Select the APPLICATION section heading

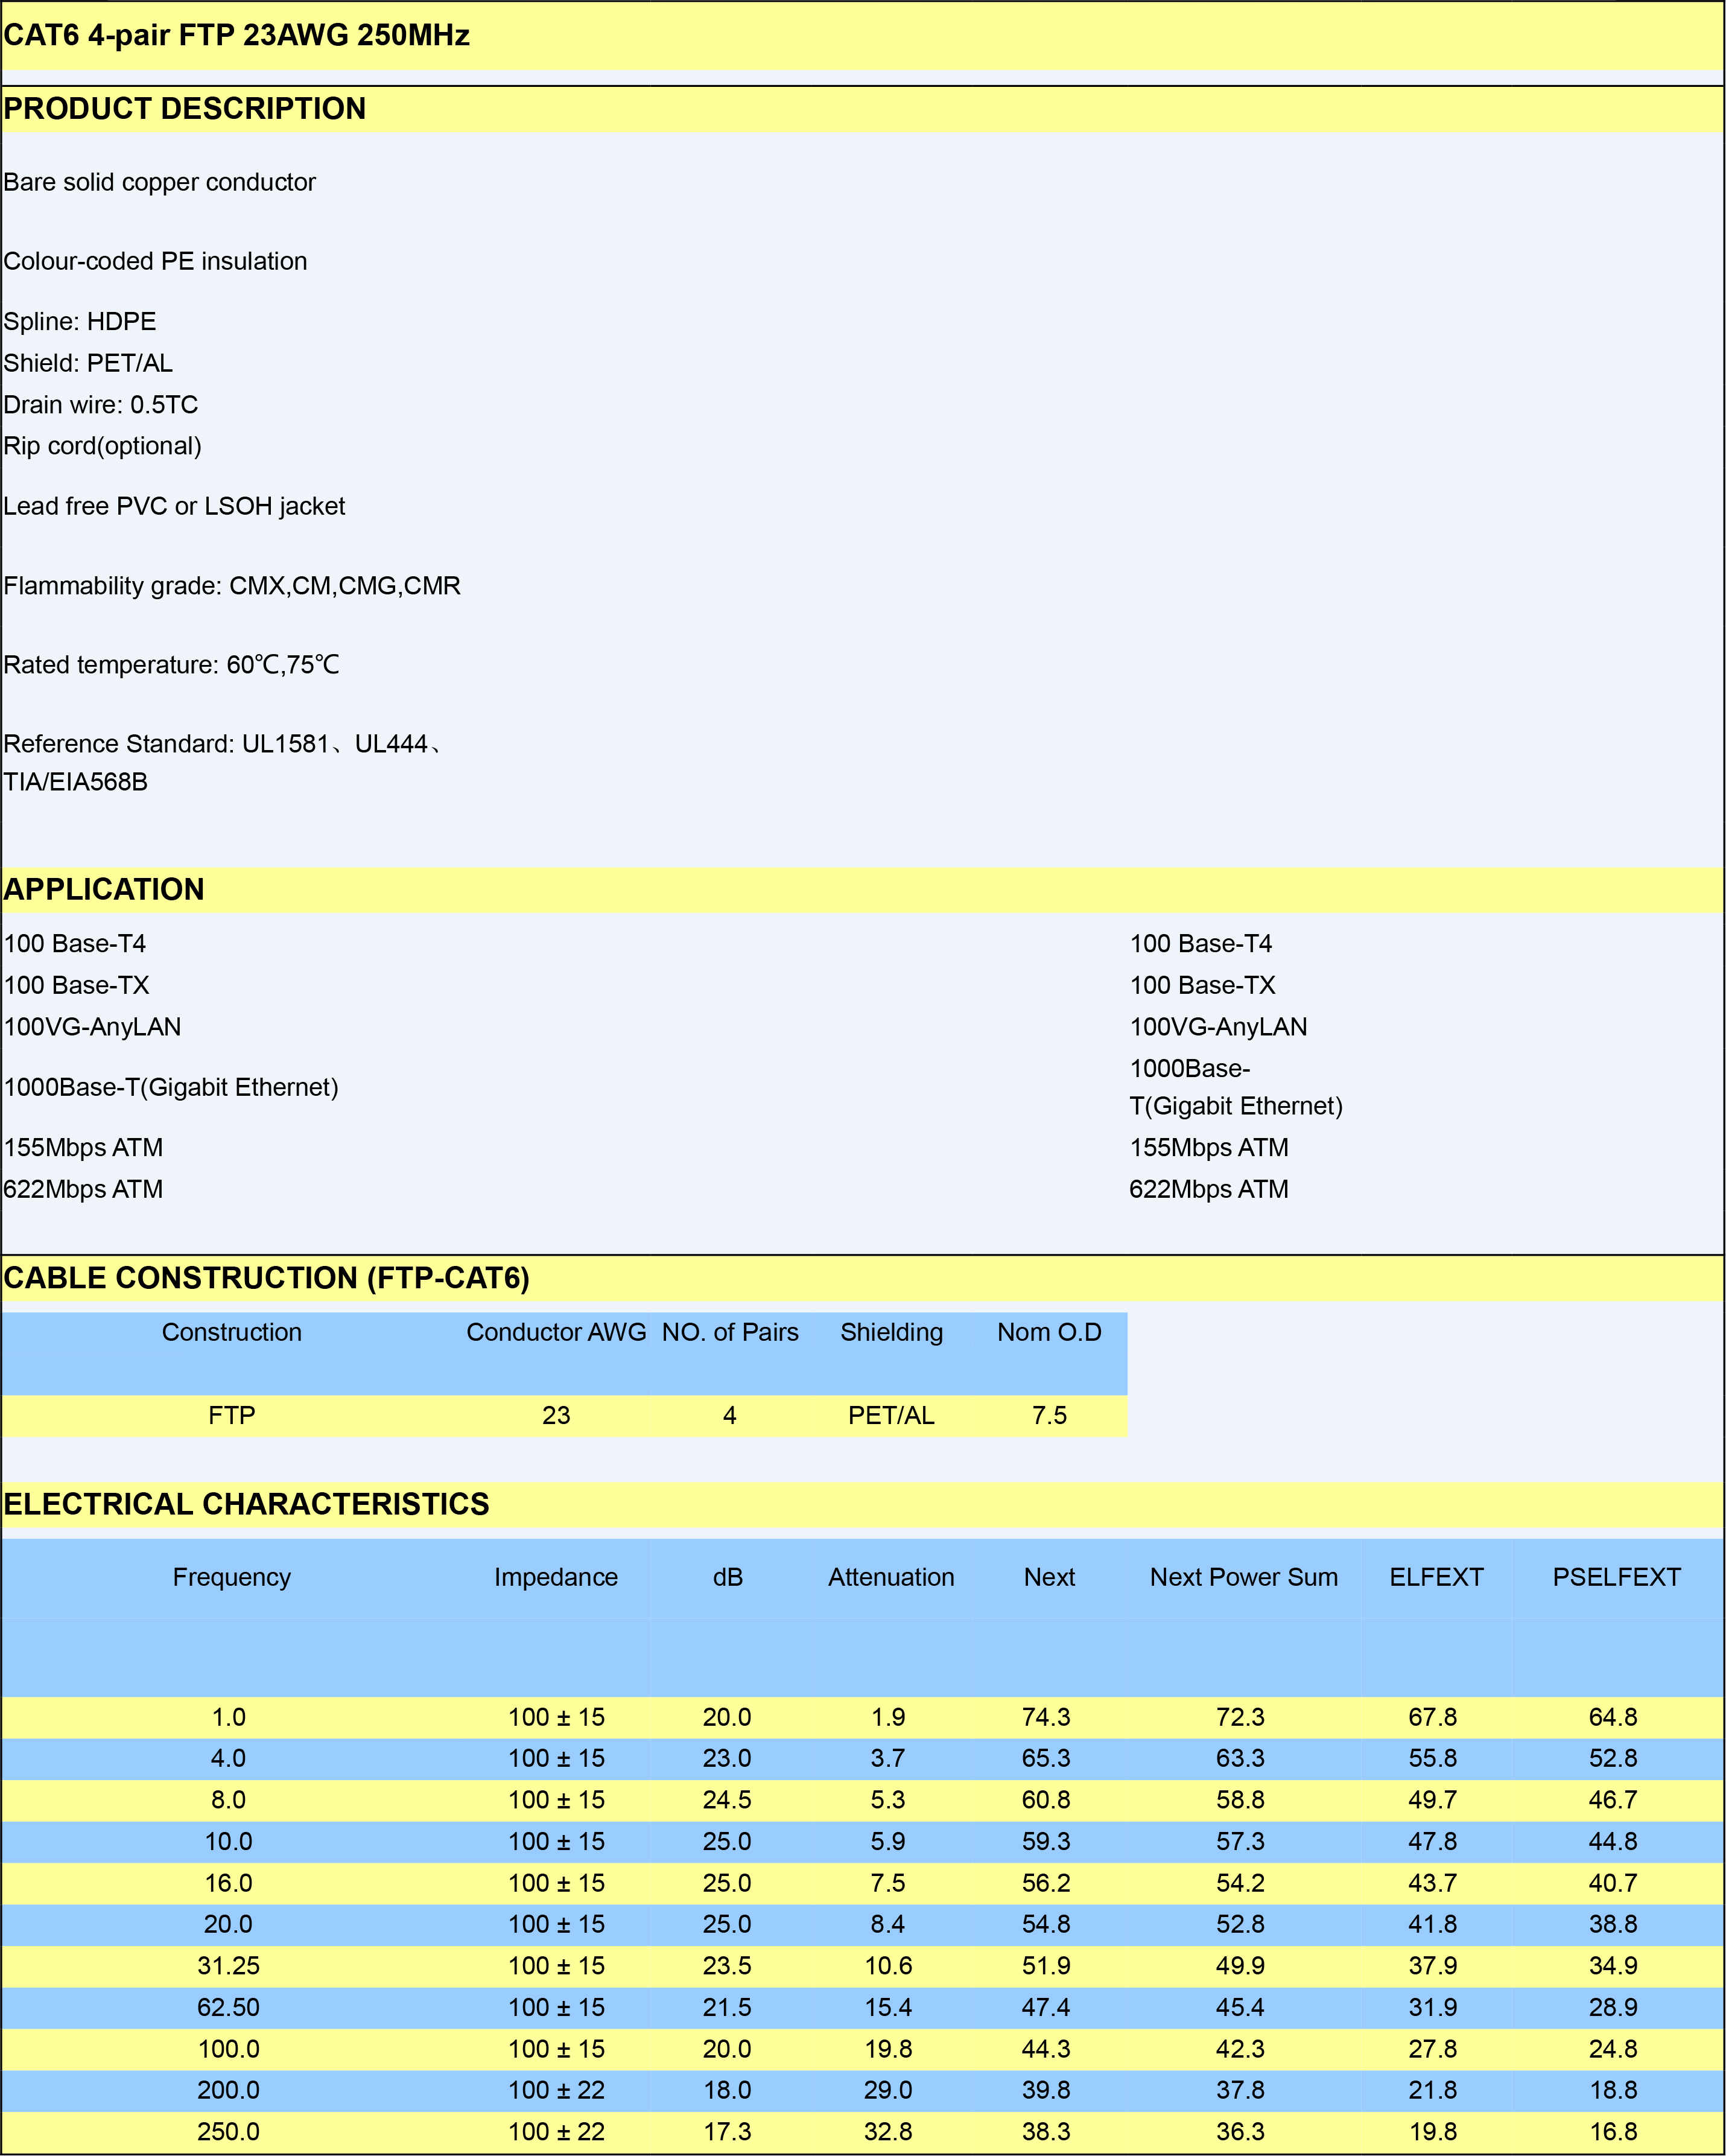tap(104, 890)
